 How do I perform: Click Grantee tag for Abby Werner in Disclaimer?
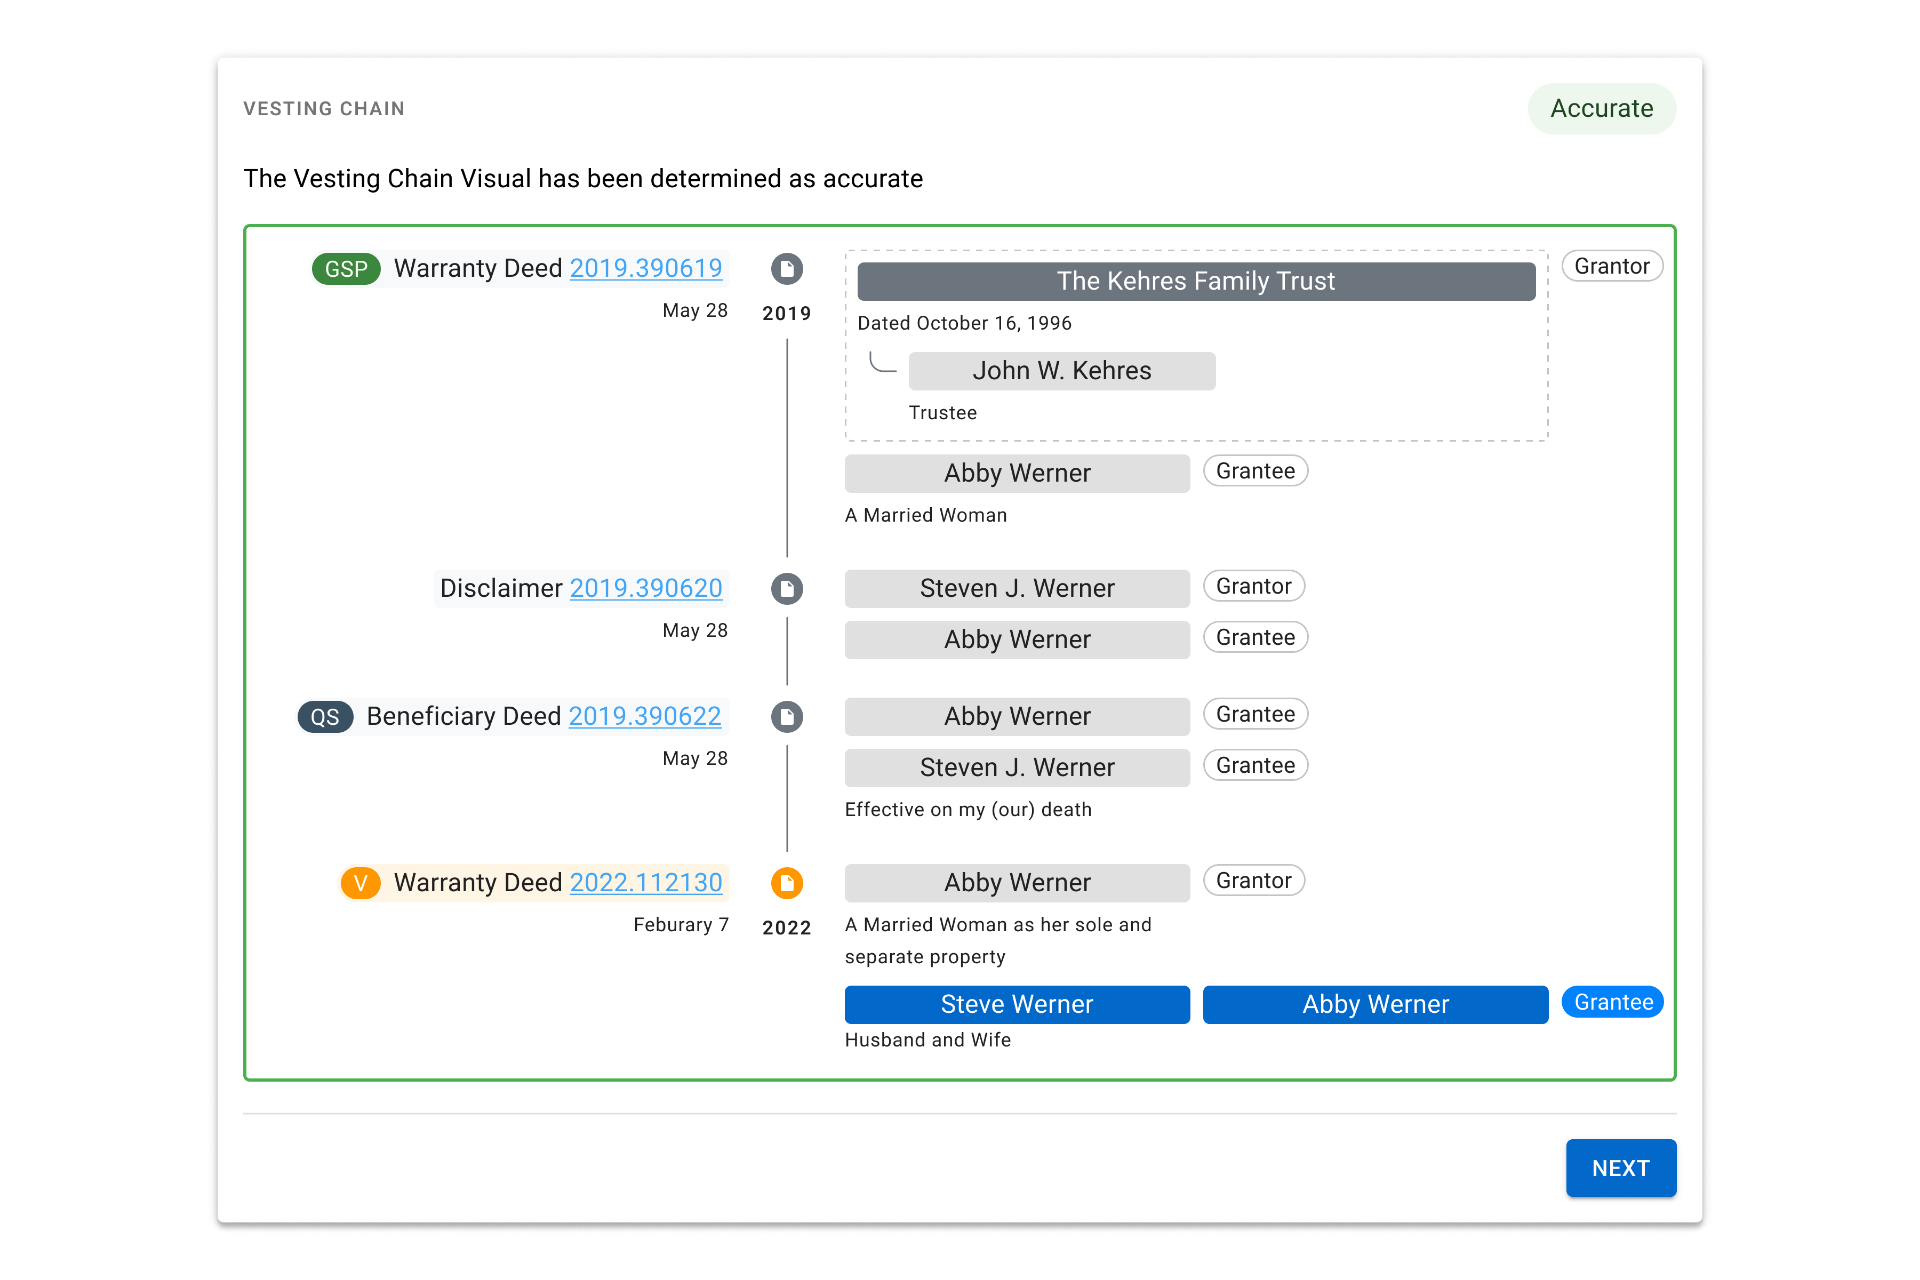[1255, 637]
